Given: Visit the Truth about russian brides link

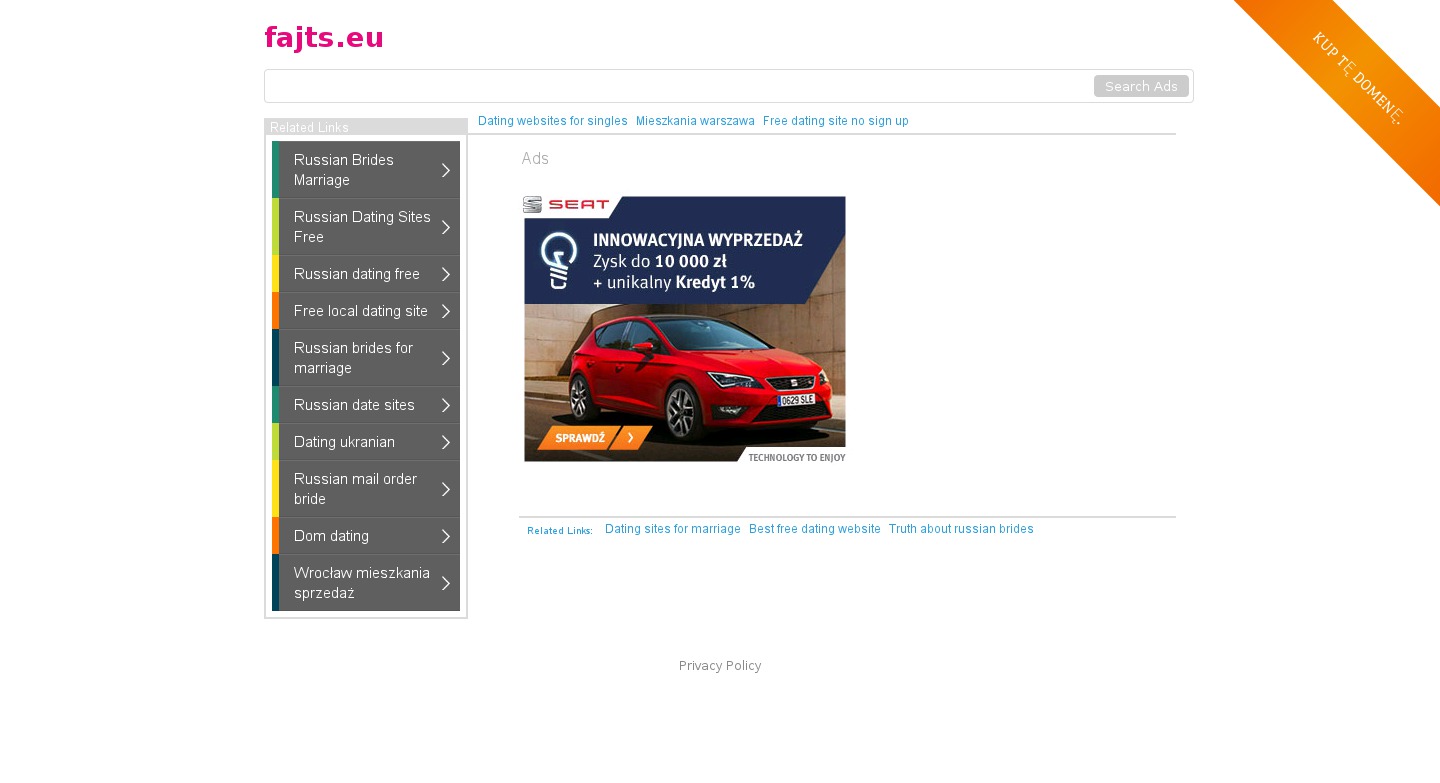Looking at the screenshot, I should pyautogui.click(x=960, y=529).
